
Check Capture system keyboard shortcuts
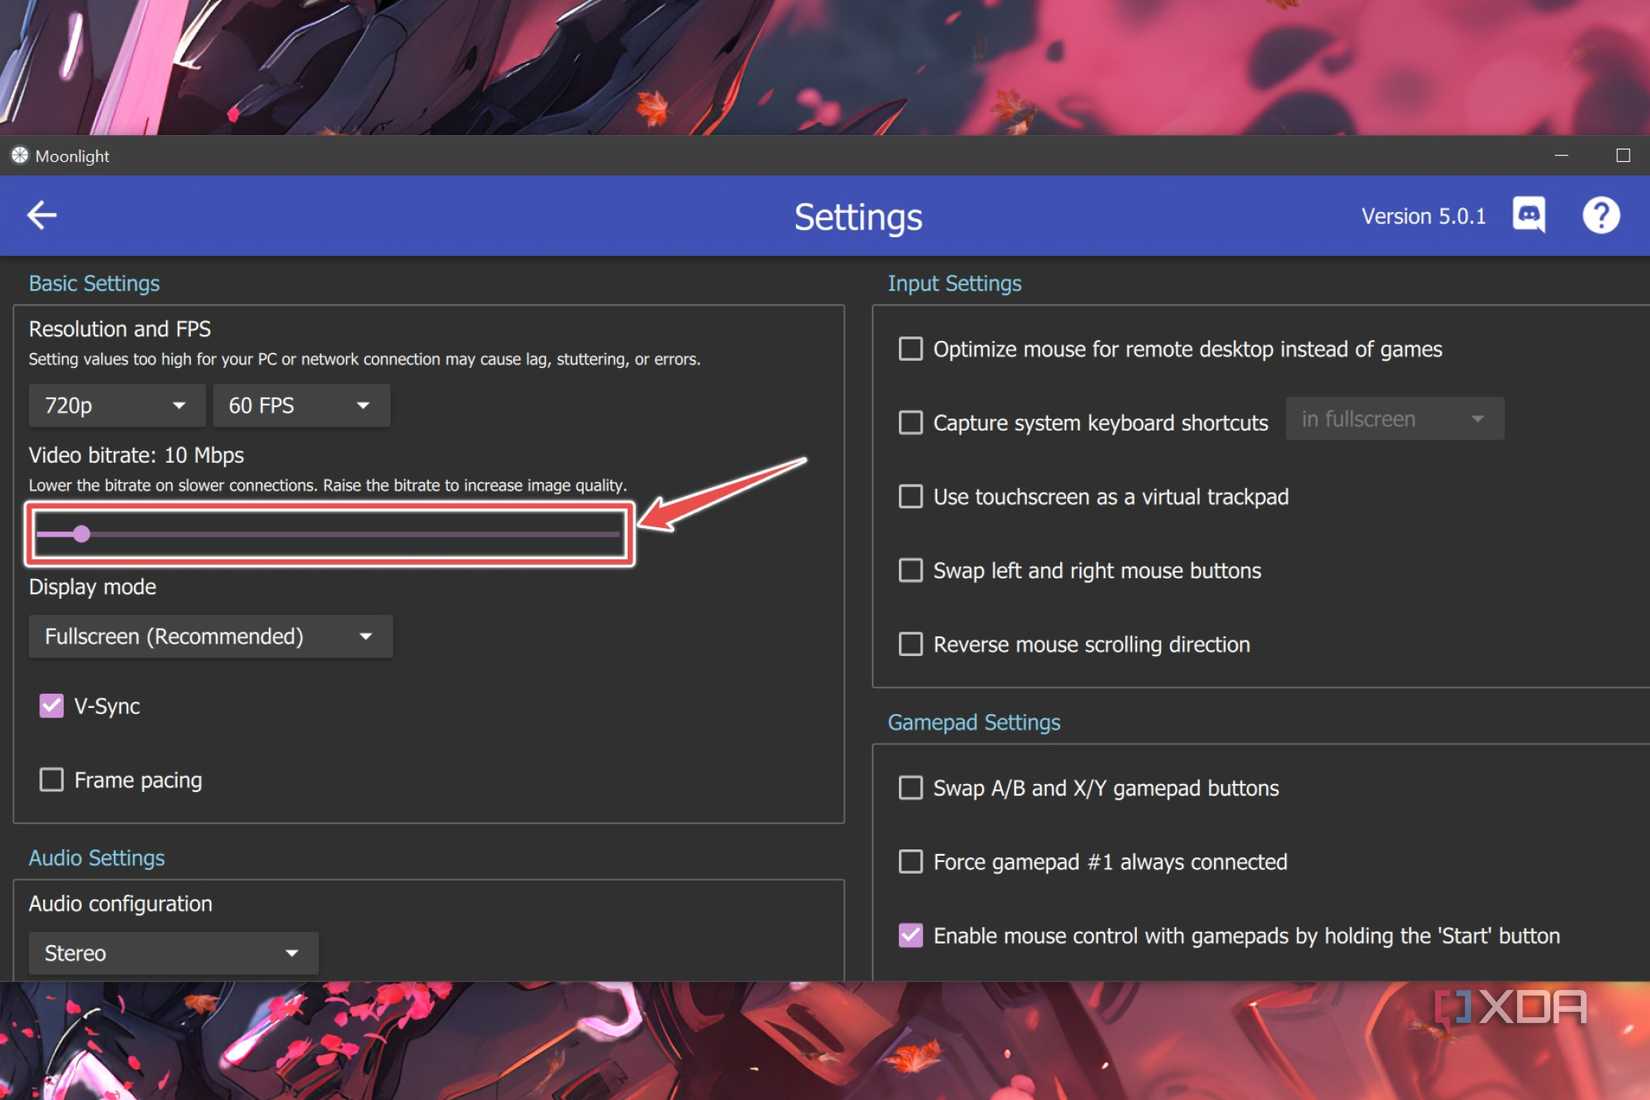pyautogui.click(x=910, y=422)
